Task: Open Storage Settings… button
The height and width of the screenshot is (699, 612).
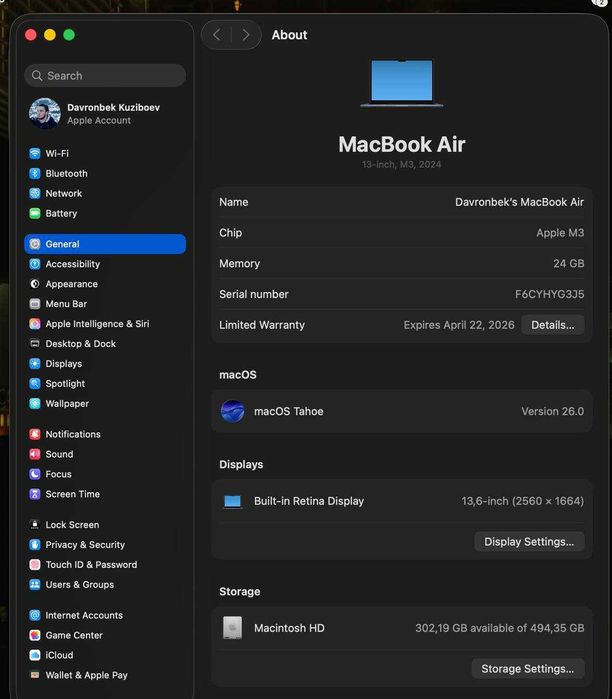Action: tap(528, 669)
